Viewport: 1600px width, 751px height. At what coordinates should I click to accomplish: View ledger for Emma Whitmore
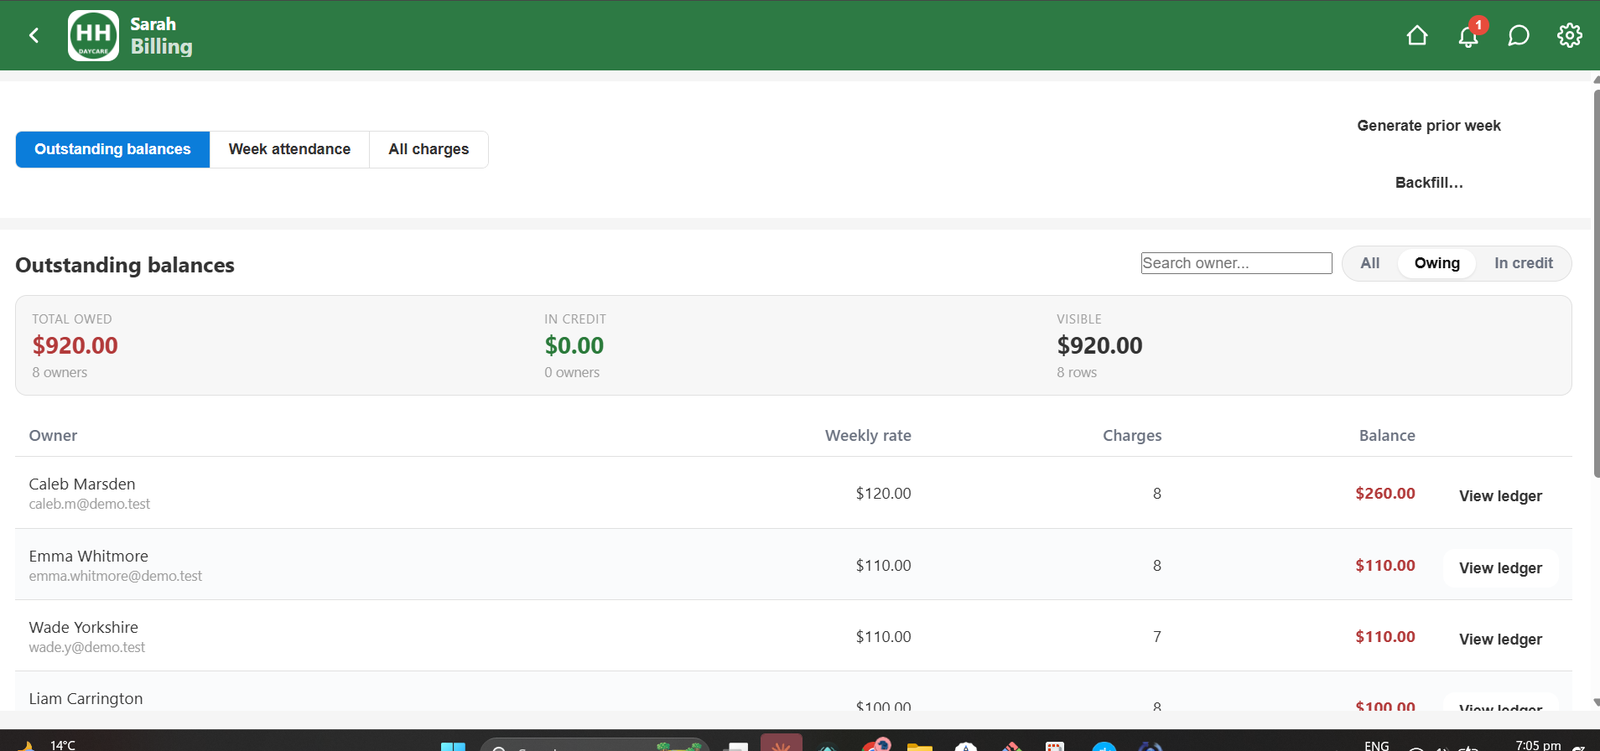[1500, 568]
